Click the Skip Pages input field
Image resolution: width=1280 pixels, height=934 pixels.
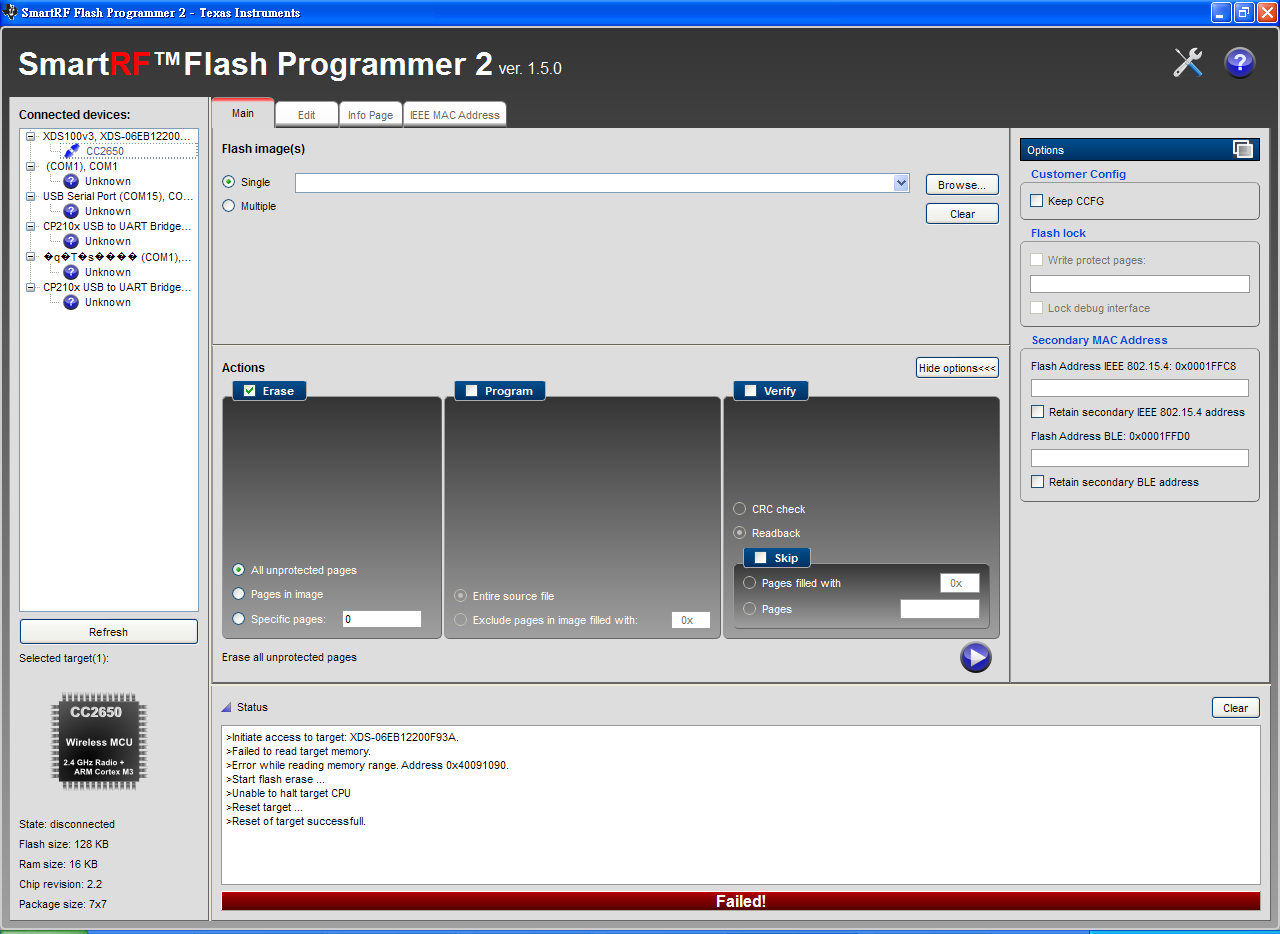click(x=940, y=609)
